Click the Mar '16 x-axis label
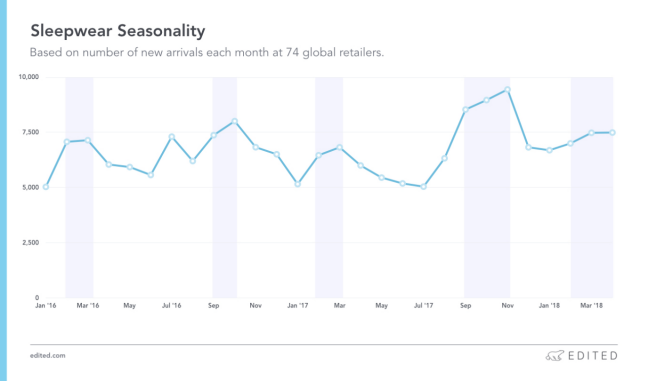The image size is (648, 382). click(x=88, y=306)
